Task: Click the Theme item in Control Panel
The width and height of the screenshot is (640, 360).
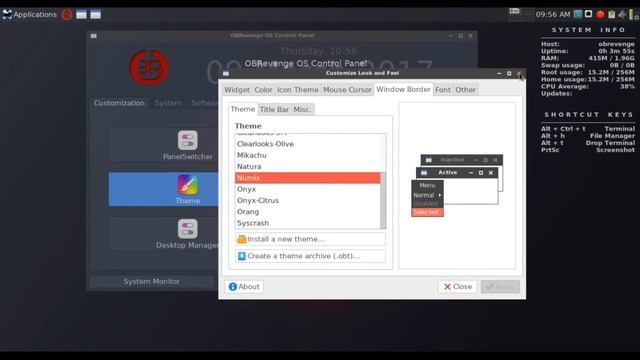Action: tap(187, 189)
